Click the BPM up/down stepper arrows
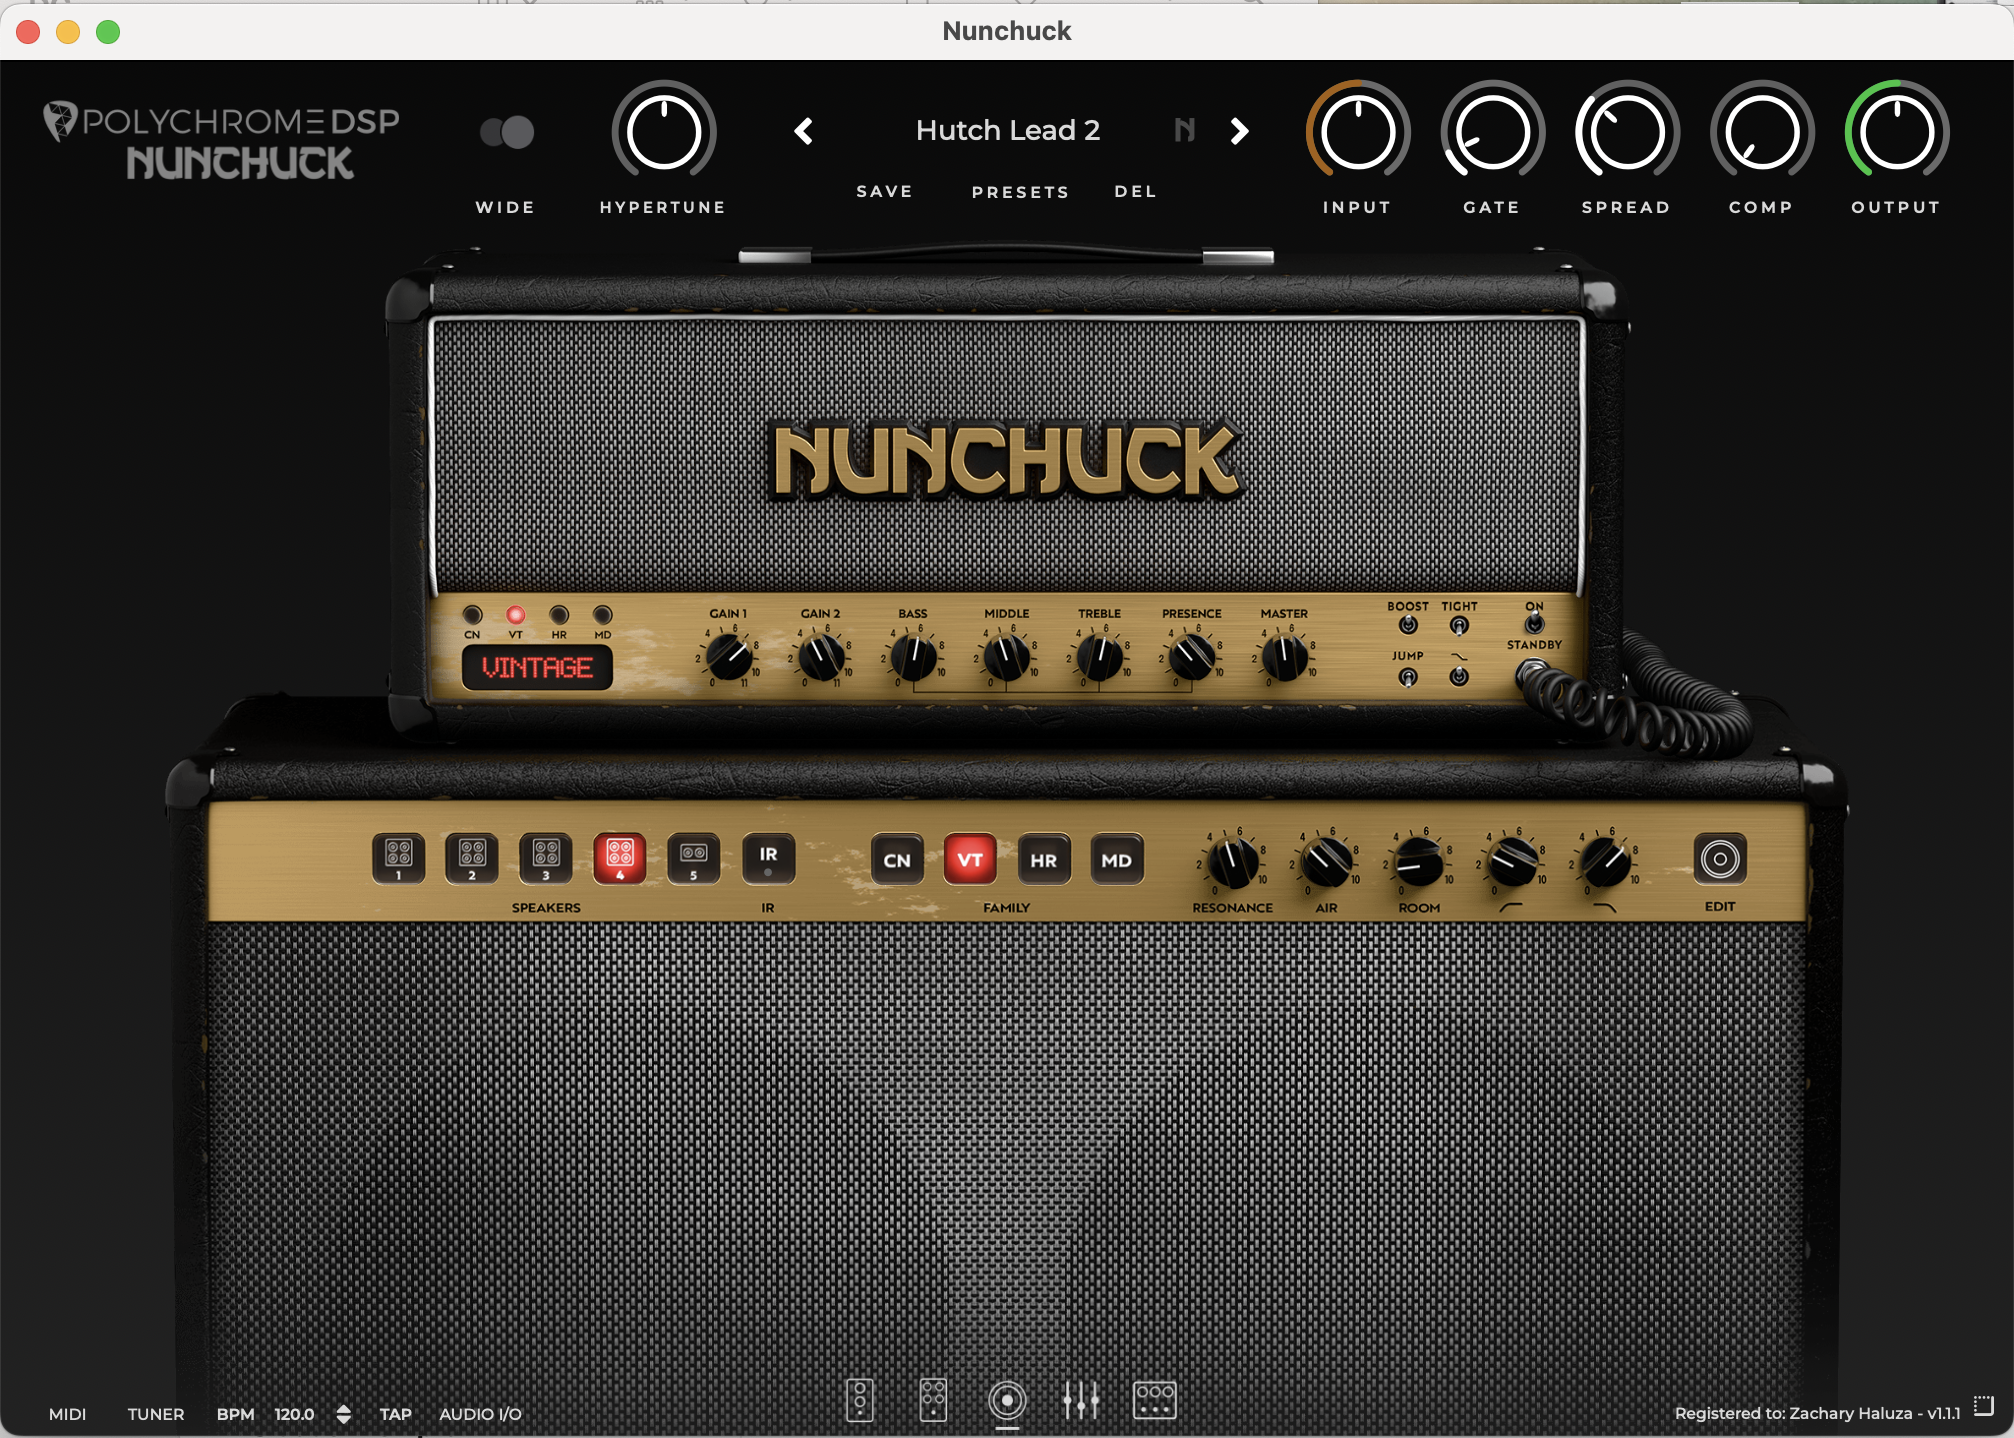2014x1438 pixels. coord(343,1414)
